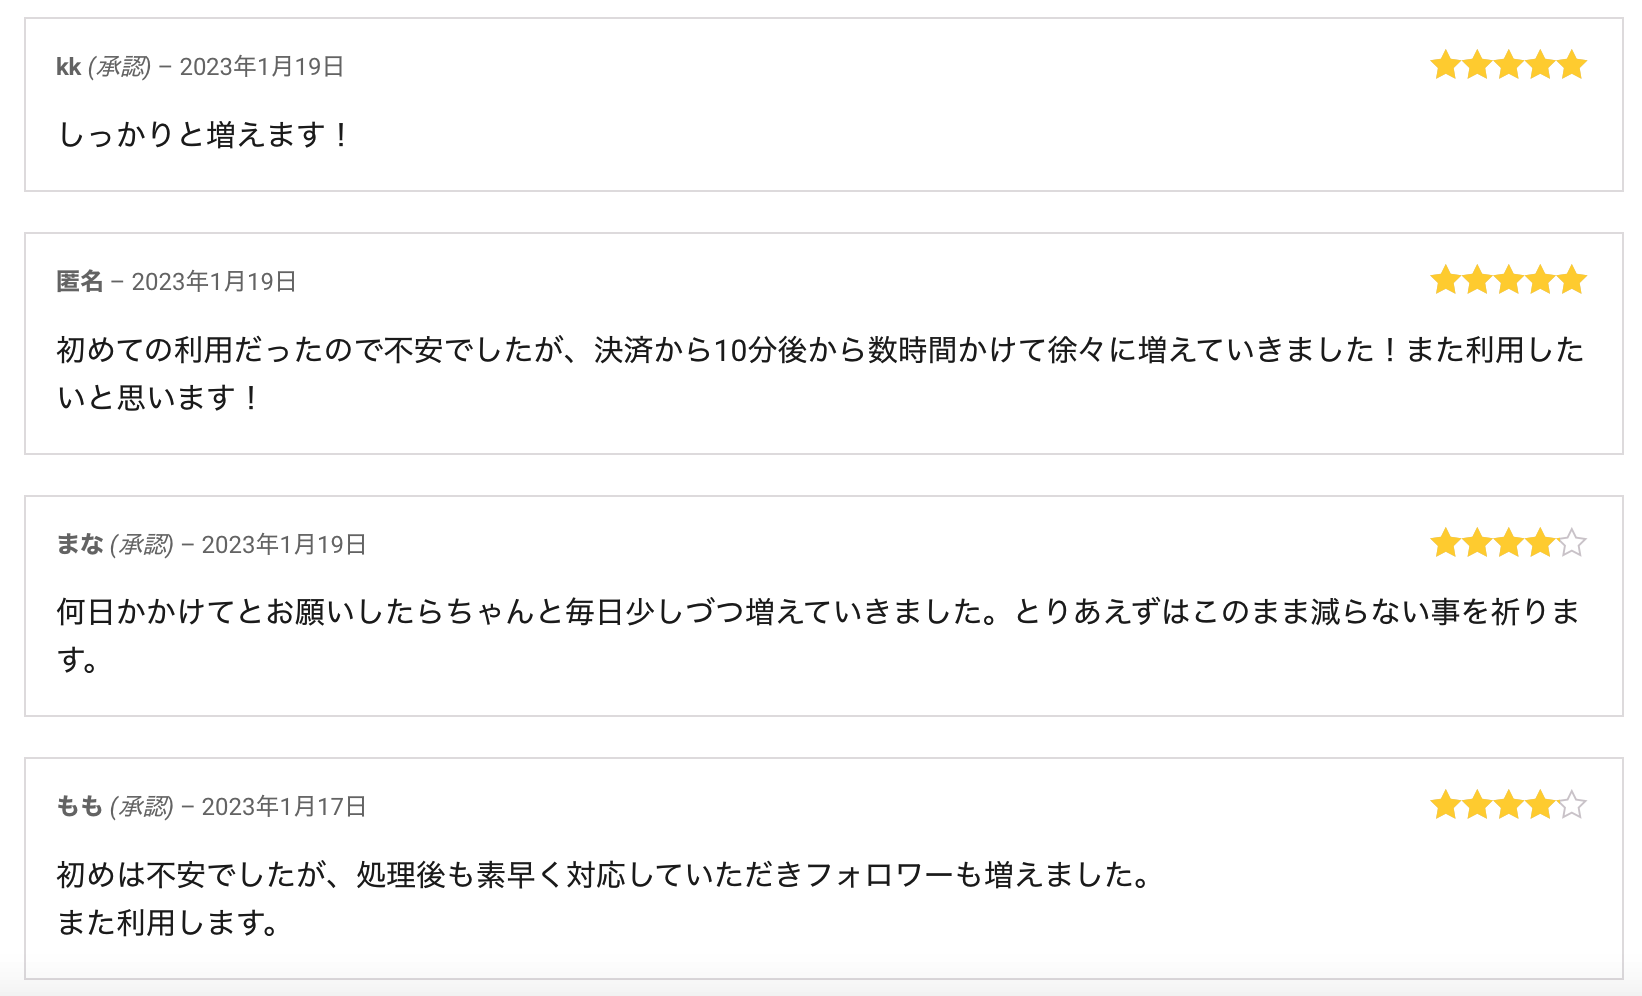Click the five-star rating on kk's review
Viewport: 1642px width, 996px height.
coord(1508,66)
